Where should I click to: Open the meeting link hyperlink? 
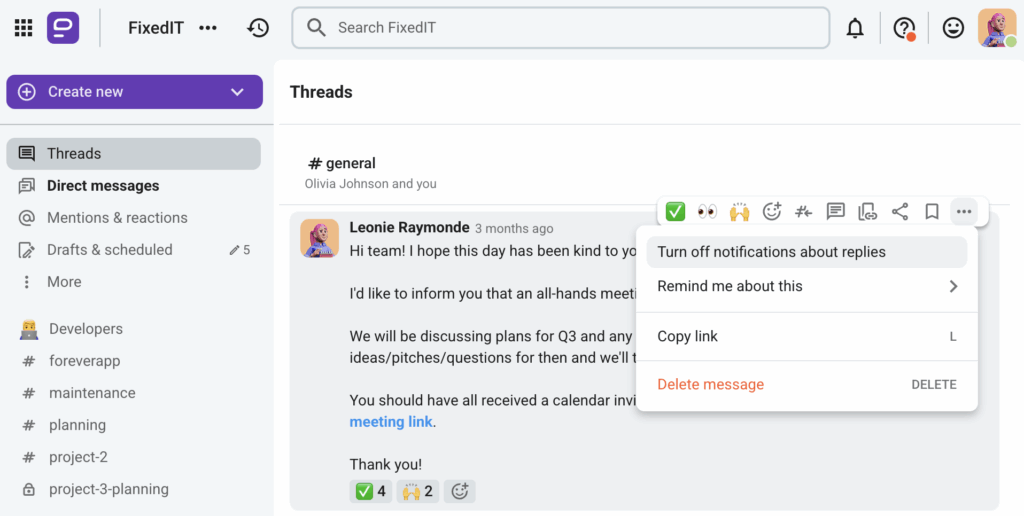[x=391, y=422]
